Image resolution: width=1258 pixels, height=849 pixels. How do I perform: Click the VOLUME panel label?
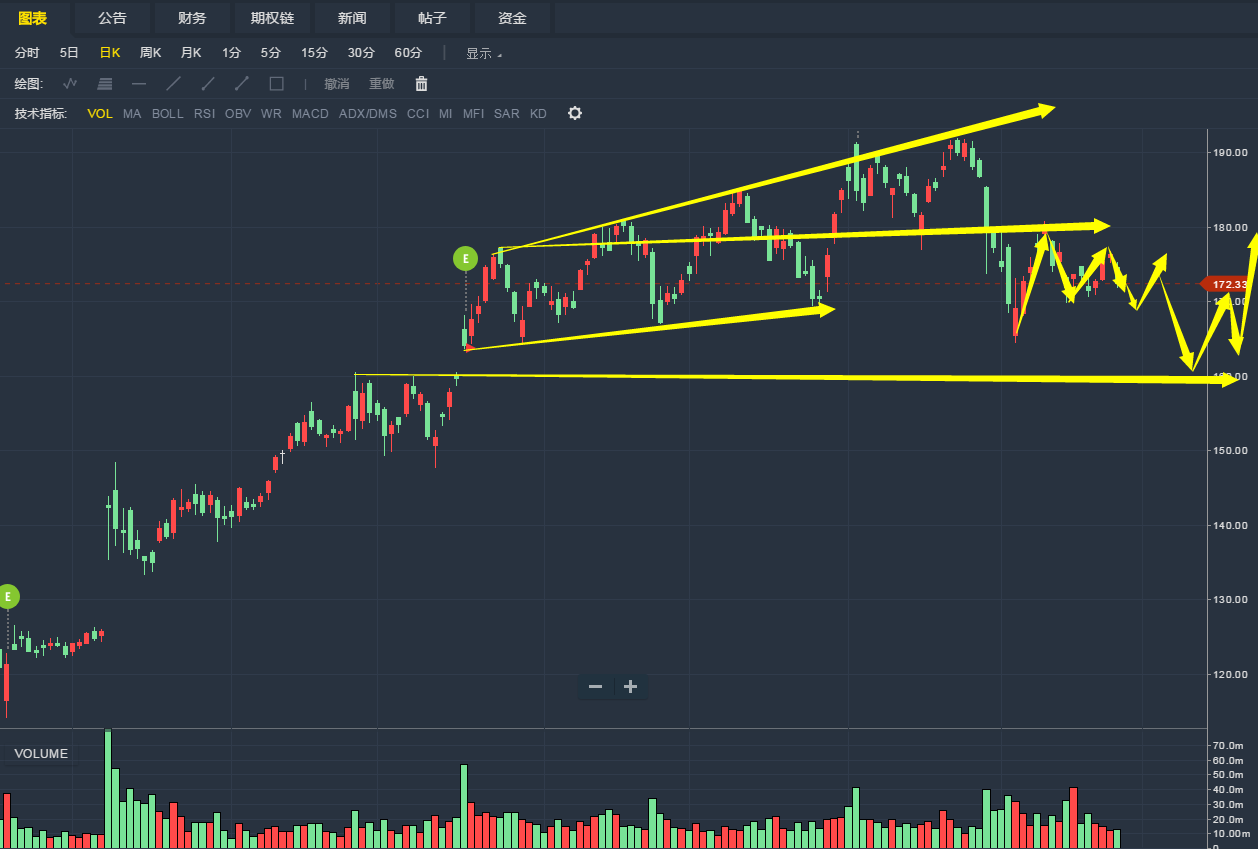coord(41,754)
